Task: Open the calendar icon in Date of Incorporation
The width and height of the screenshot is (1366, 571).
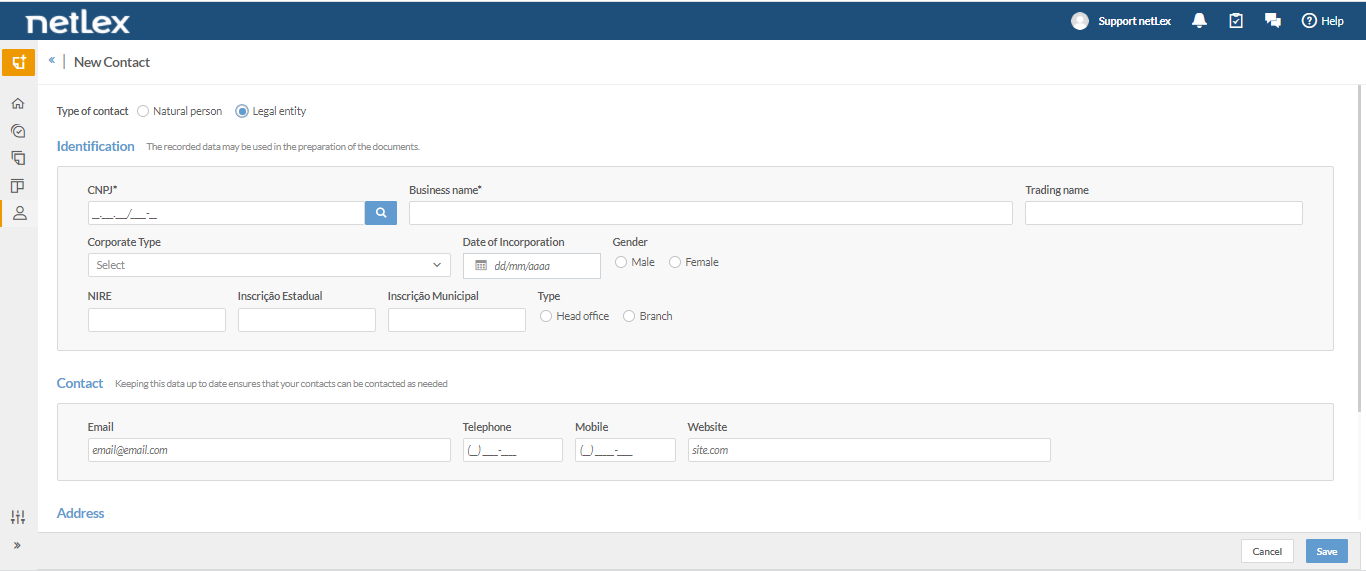Action: [480, 266]
